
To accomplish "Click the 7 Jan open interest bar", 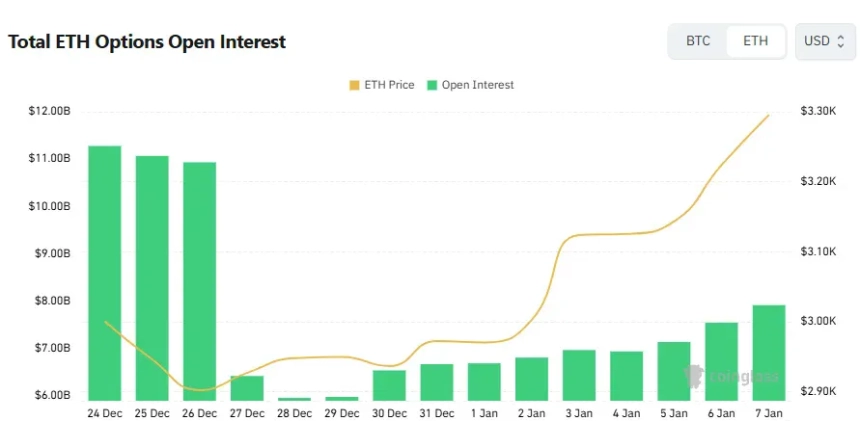I will pyautogui.click(x=768, y=352).
